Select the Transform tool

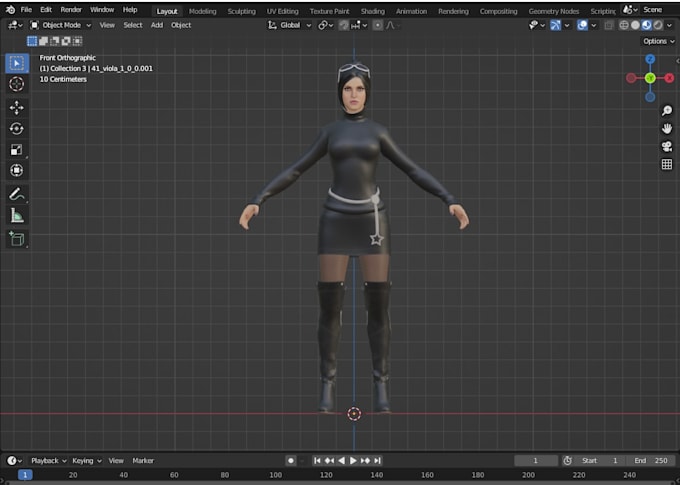tap(17, 170)
